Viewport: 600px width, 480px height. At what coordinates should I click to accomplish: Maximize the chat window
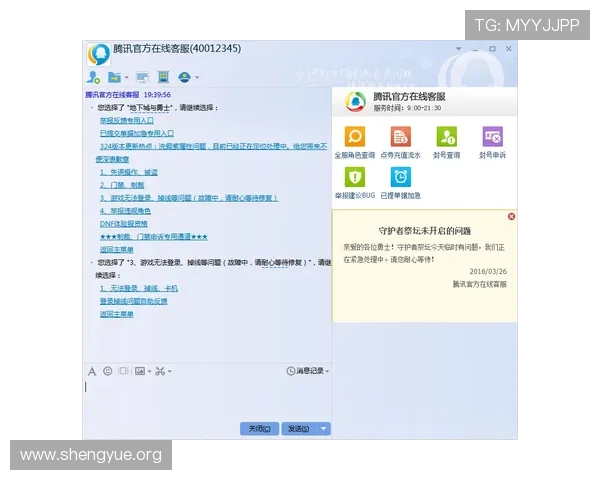492,49
